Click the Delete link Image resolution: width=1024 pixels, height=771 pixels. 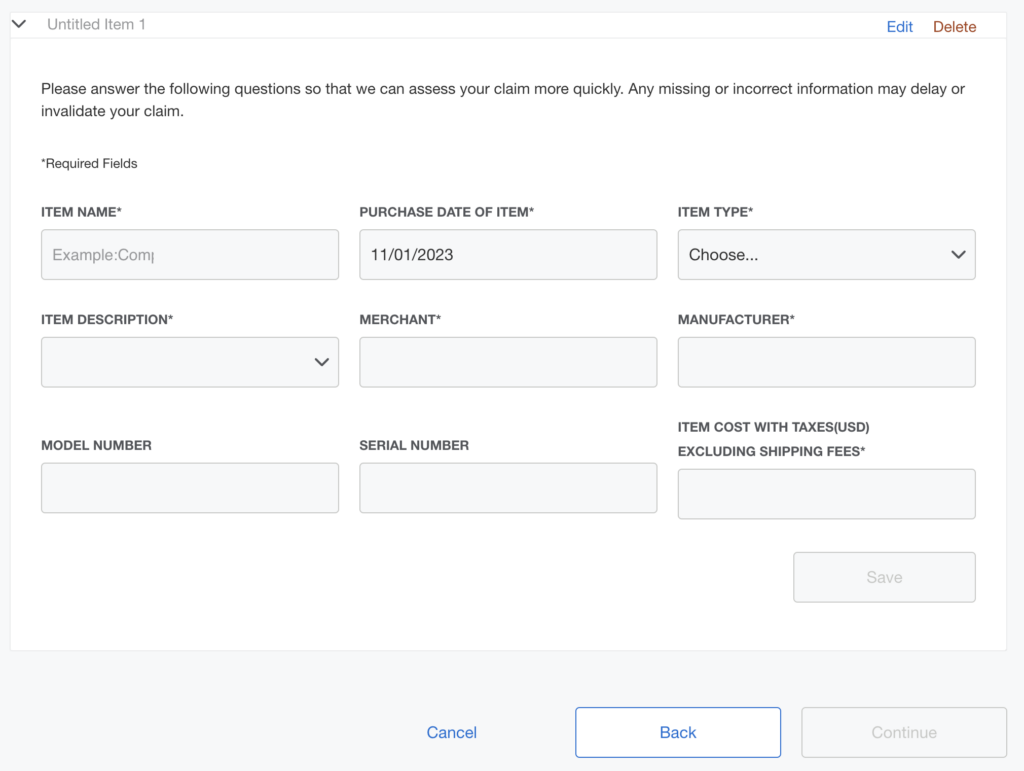[954, 26]
